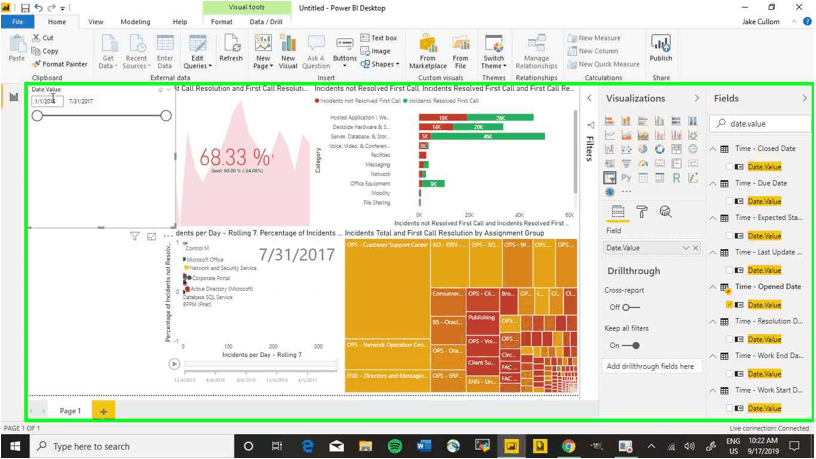The height and width of the screenshot is (459, 816).
Task: Click Refresh in the ribbon
Action: point(231,48)
